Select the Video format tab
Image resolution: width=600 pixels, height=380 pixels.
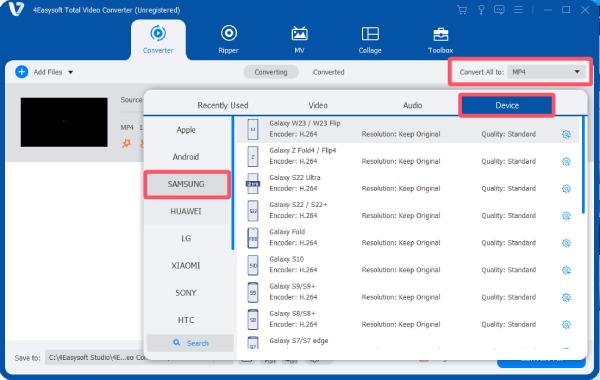click(x=318, y=105)
